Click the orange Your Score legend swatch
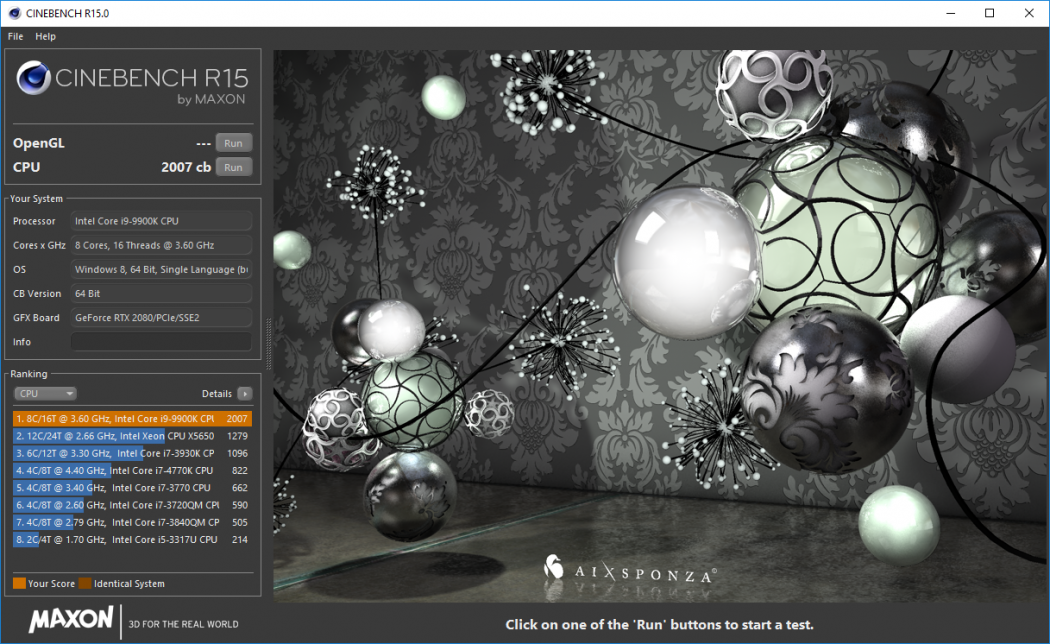 [20, 583]
